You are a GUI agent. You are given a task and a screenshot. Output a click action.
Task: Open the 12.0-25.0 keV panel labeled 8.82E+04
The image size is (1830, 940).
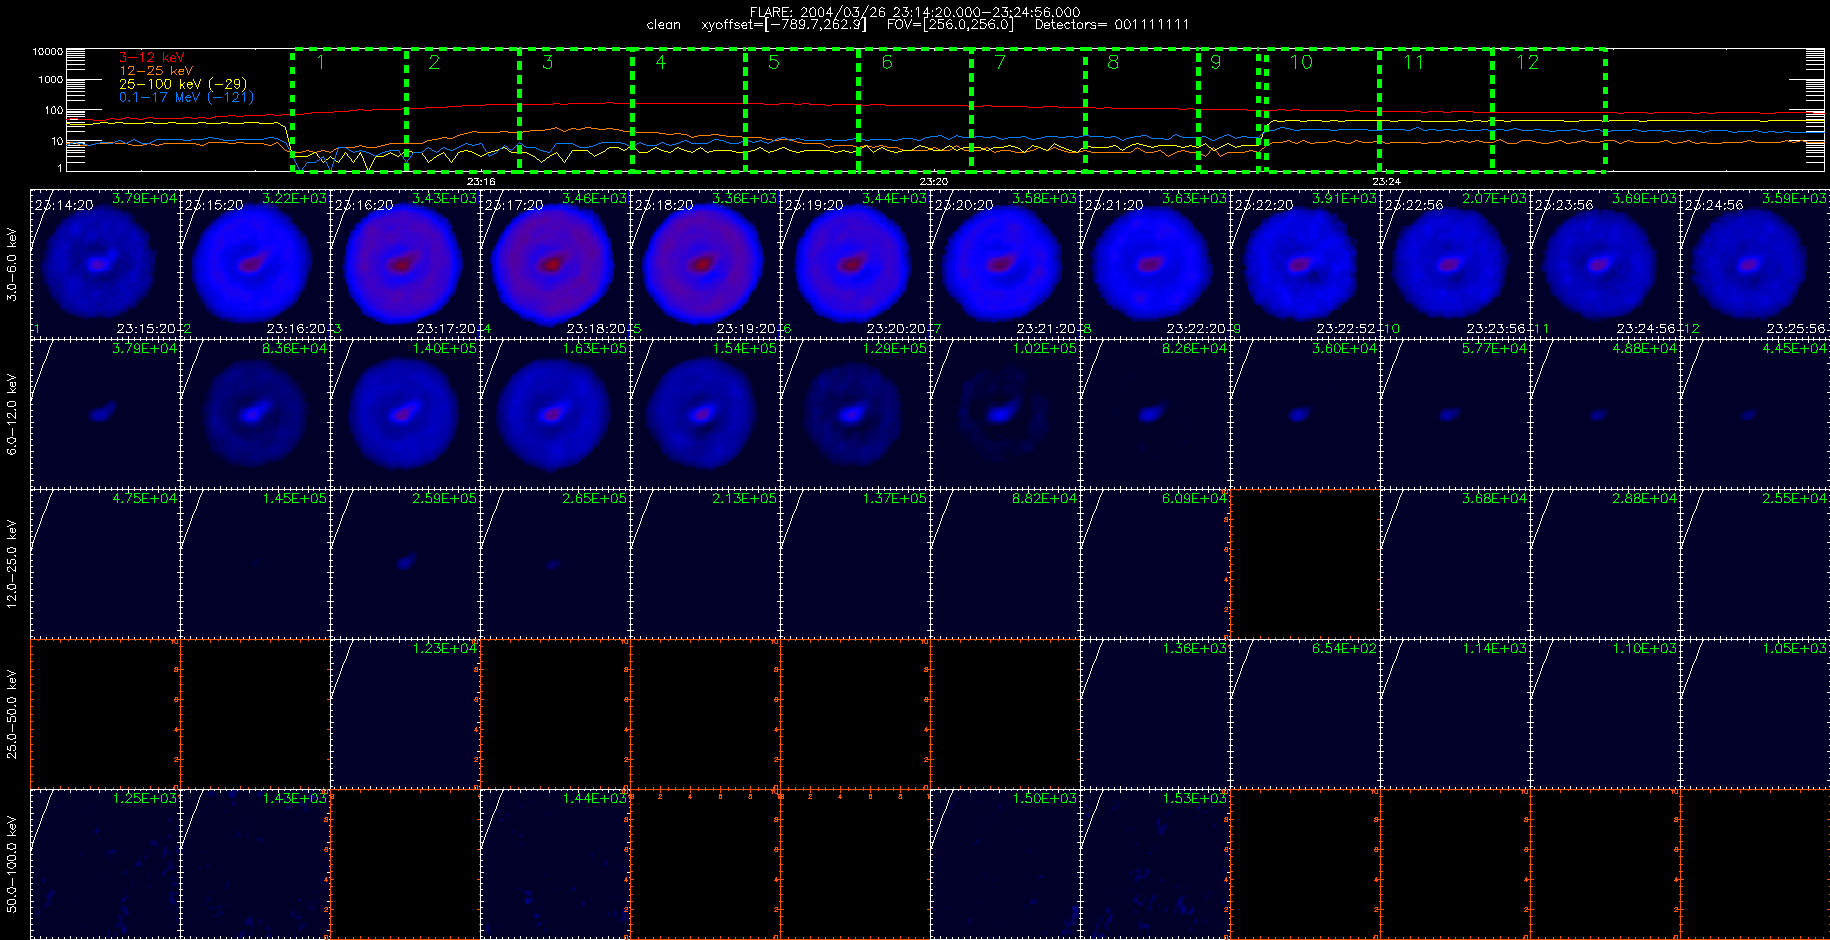[1005, 564]
